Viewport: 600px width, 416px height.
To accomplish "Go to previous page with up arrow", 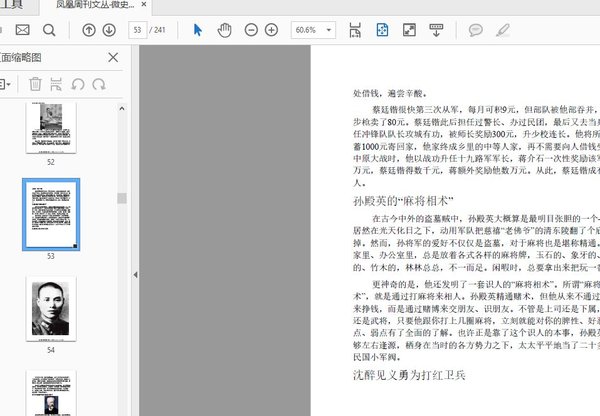I will tap(88, 31).
